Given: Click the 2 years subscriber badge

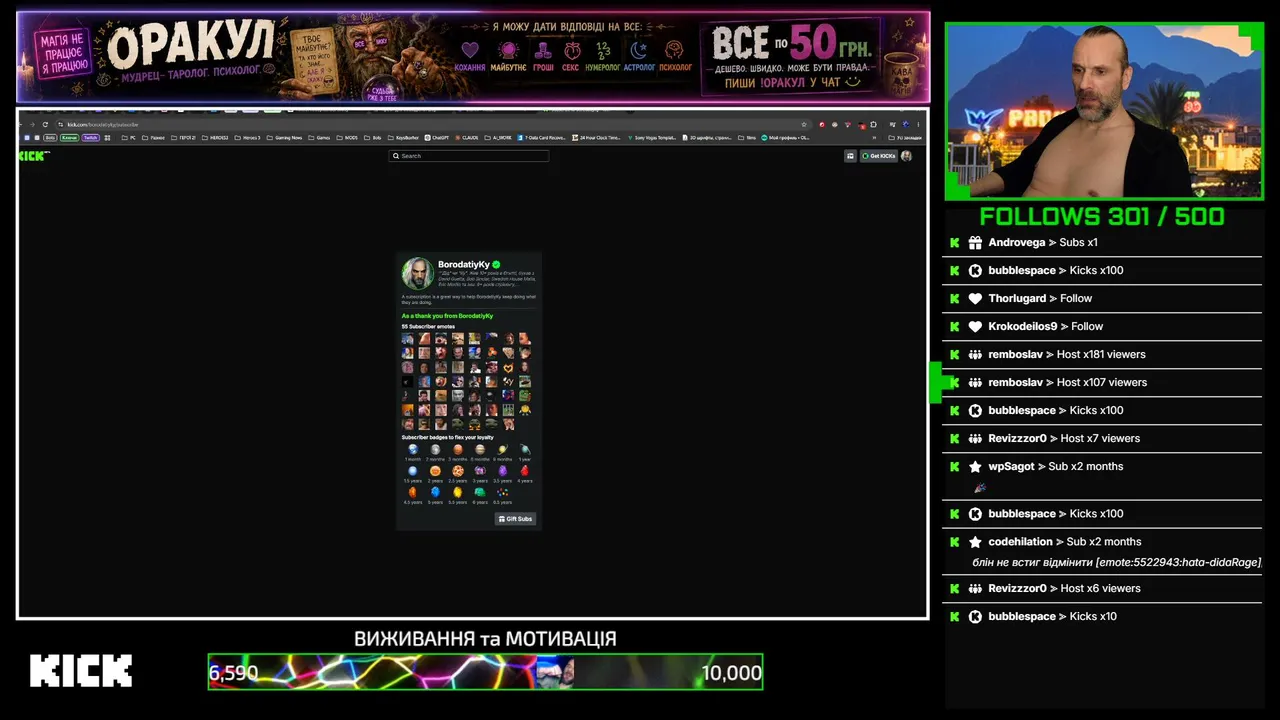Looking at the screenshot, I should [x=435, y=473].
